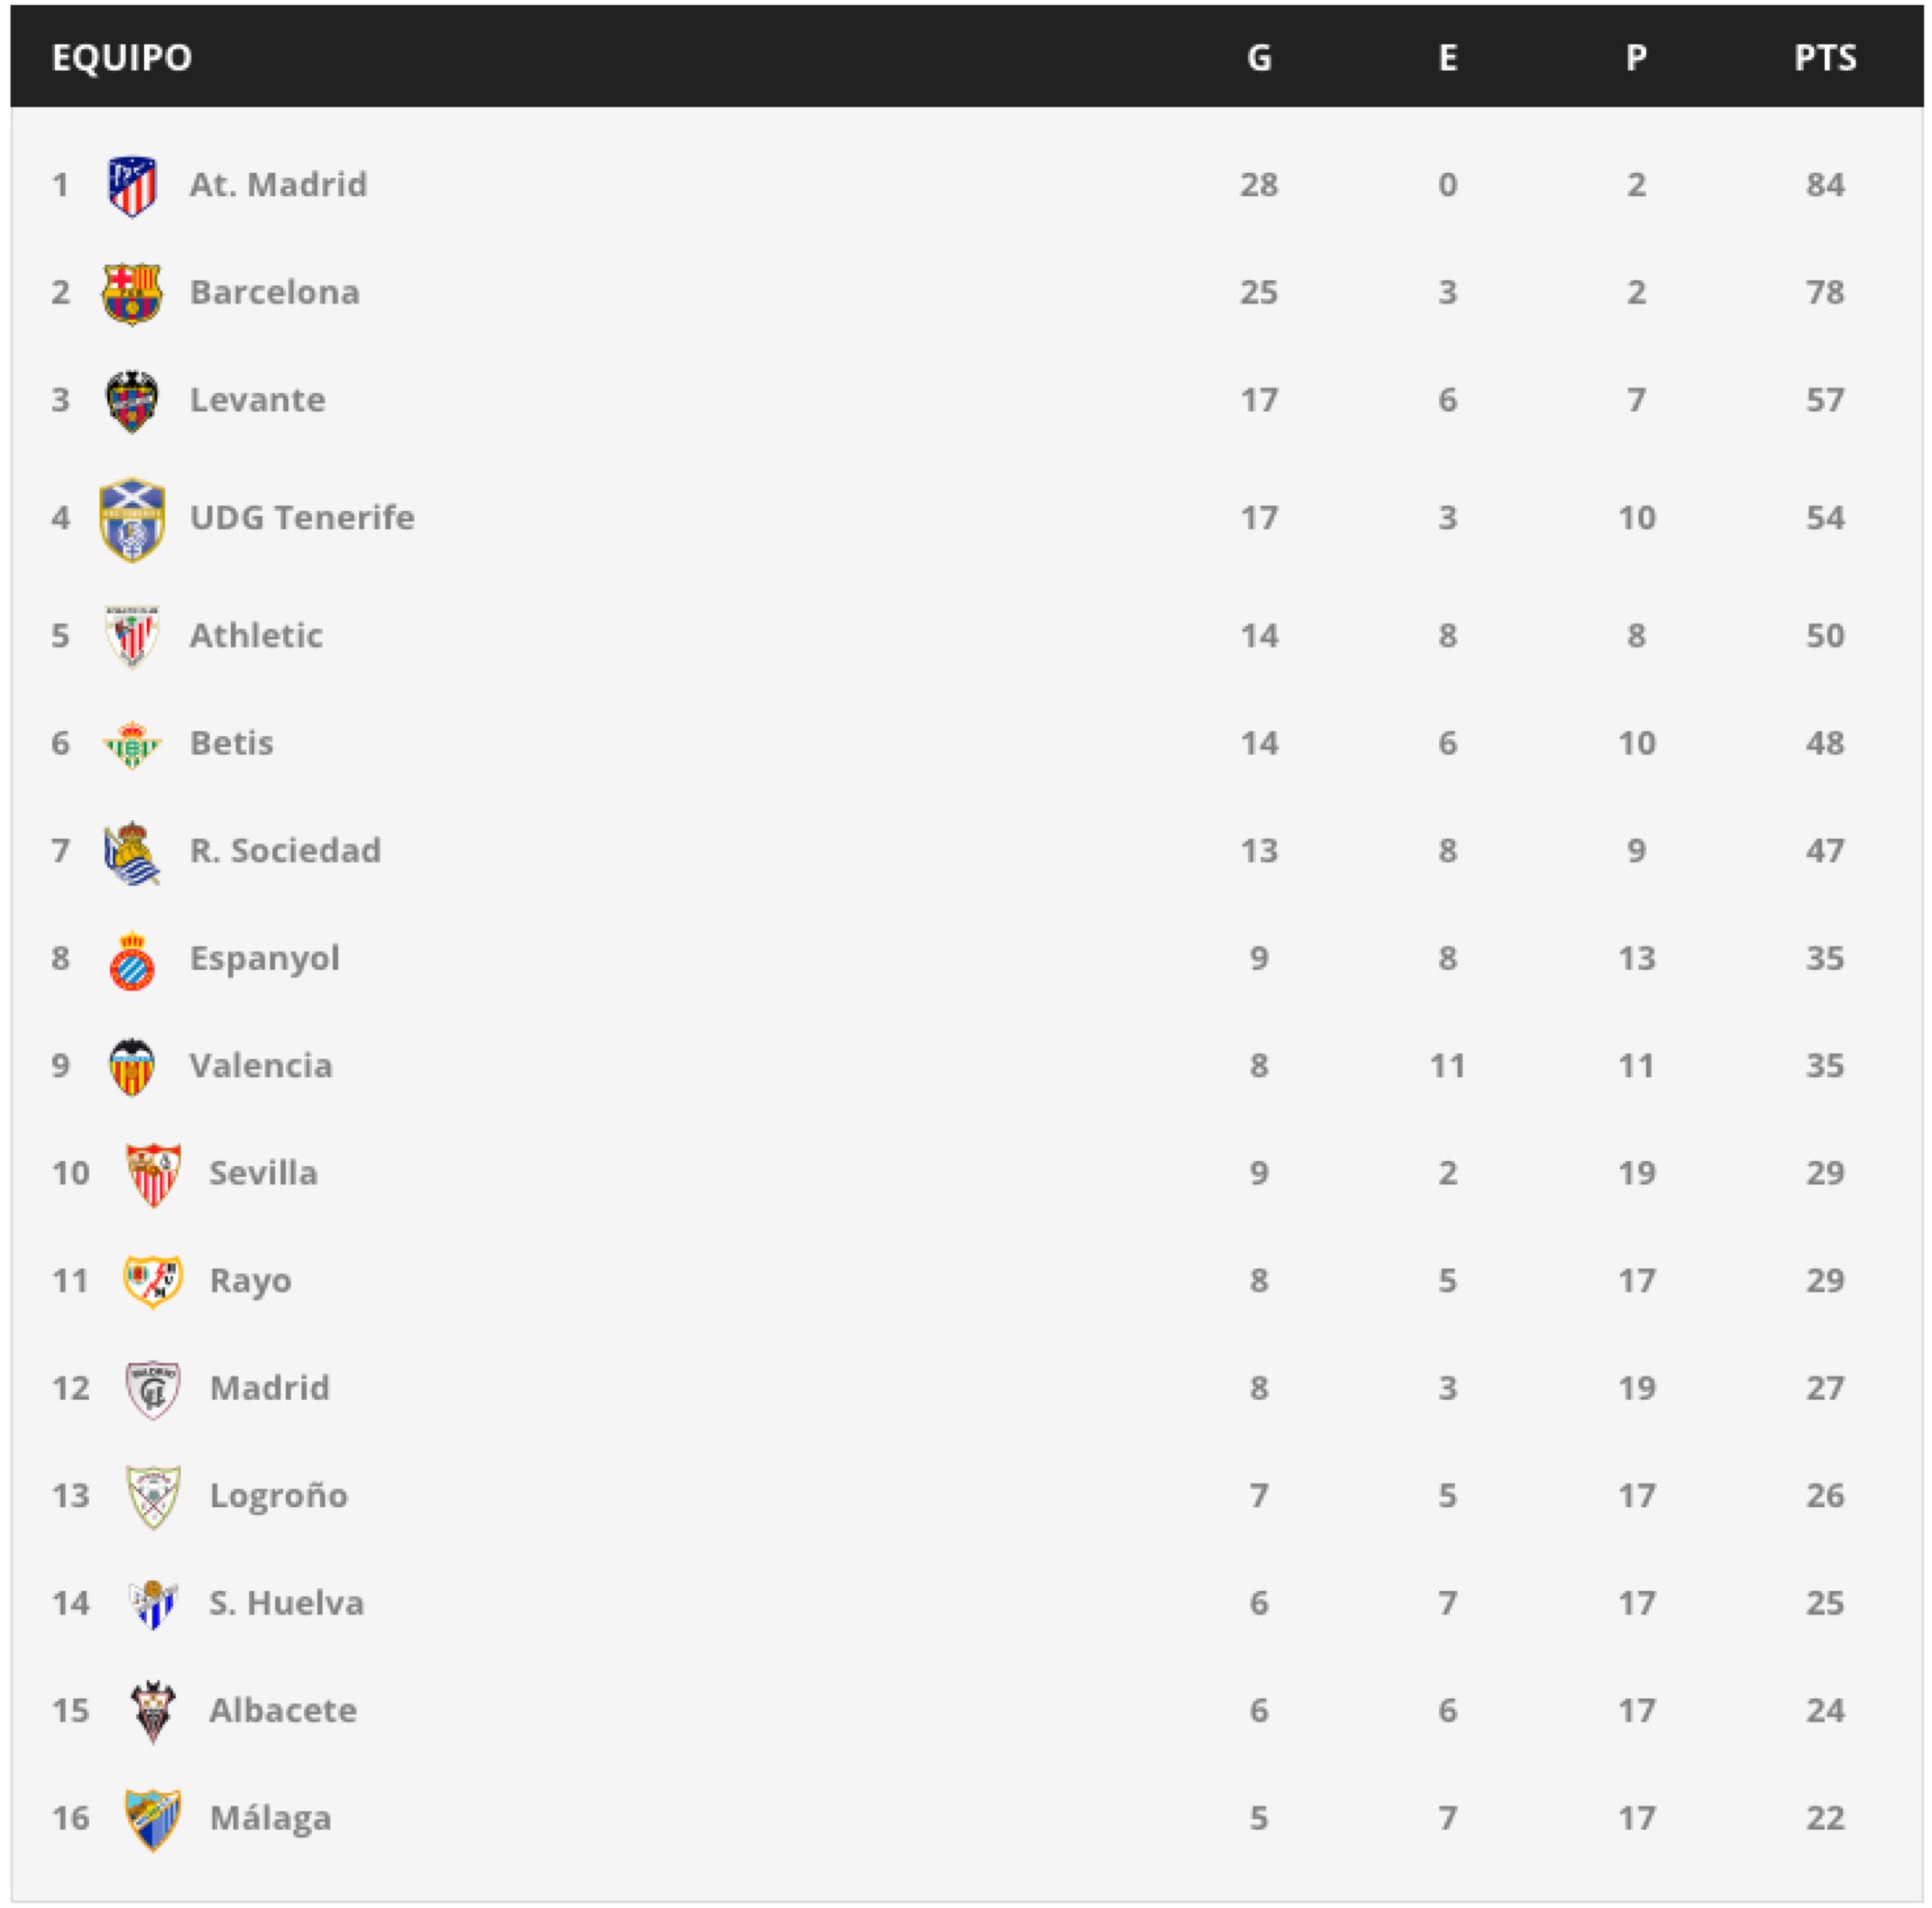Select the Betis green crest
Screen dimensions: 1932x1908
tap(132, 744)
